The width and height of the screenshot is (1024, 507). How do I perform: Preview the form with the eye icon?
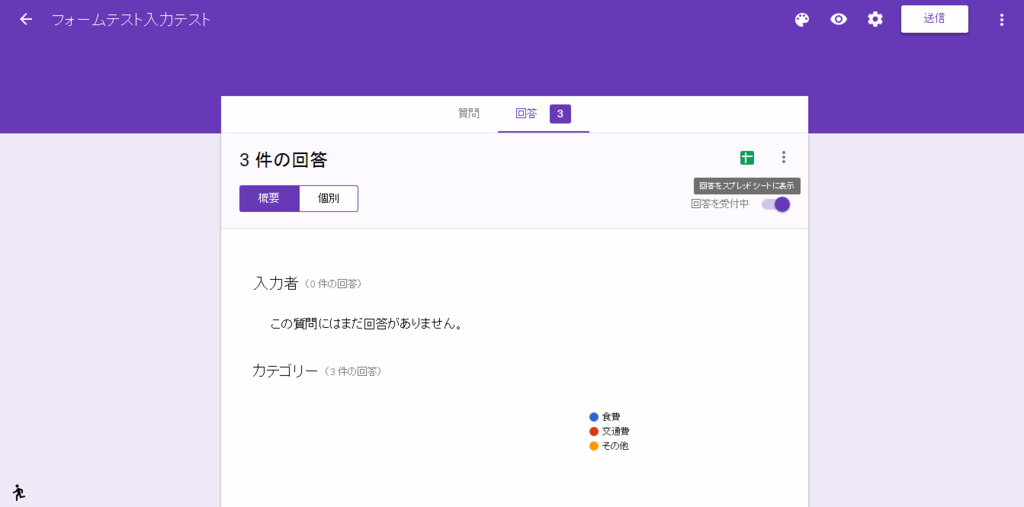coord(839,20)
